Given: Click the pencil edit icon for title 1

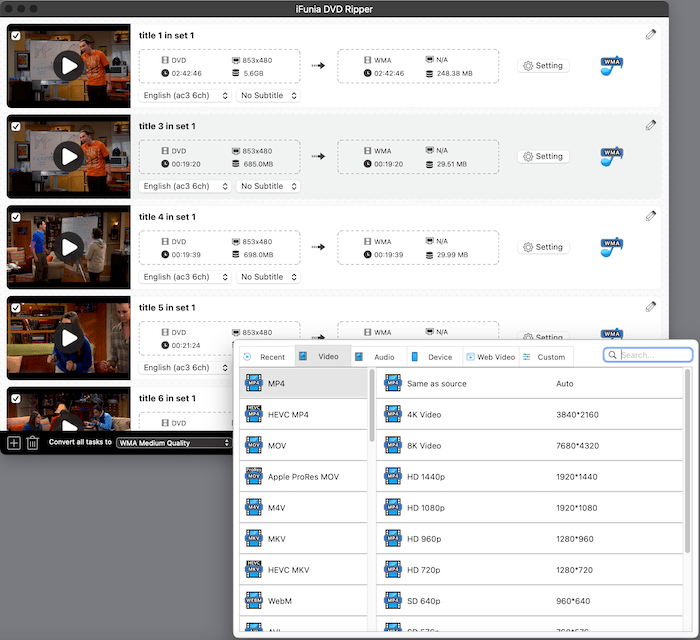Looking at the screenshot, I should coord(651,34).
